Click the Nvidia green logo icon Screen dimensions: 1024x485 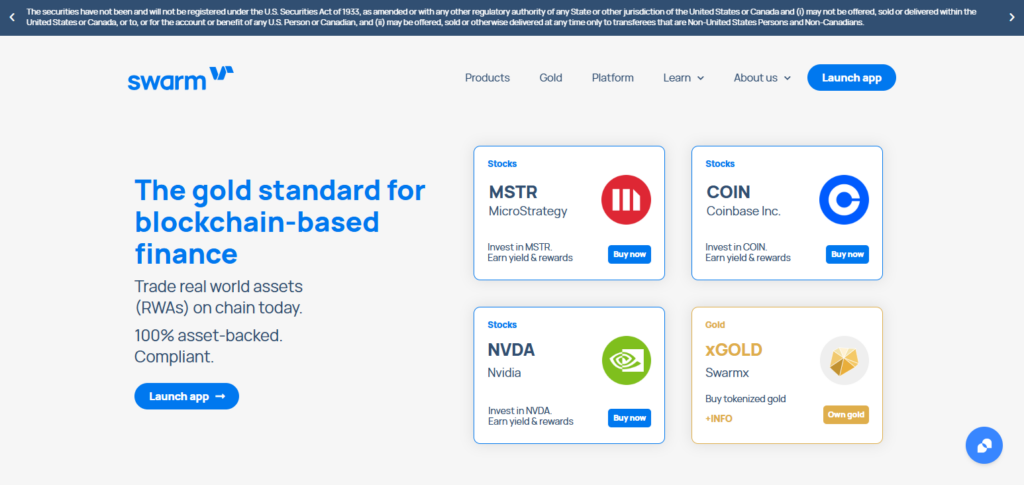[x=626, y=360]
